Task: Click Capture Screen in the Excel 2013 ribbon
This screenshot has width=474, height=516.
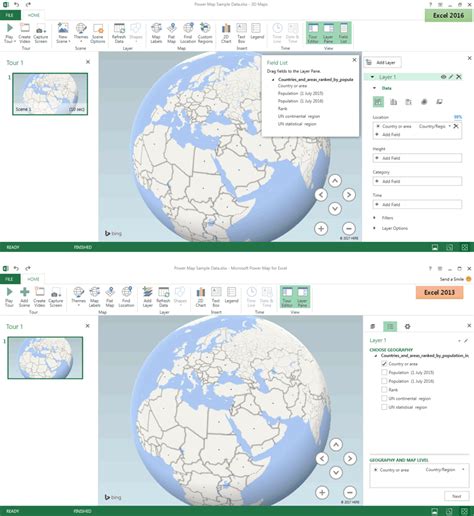Action: [56, 297]
